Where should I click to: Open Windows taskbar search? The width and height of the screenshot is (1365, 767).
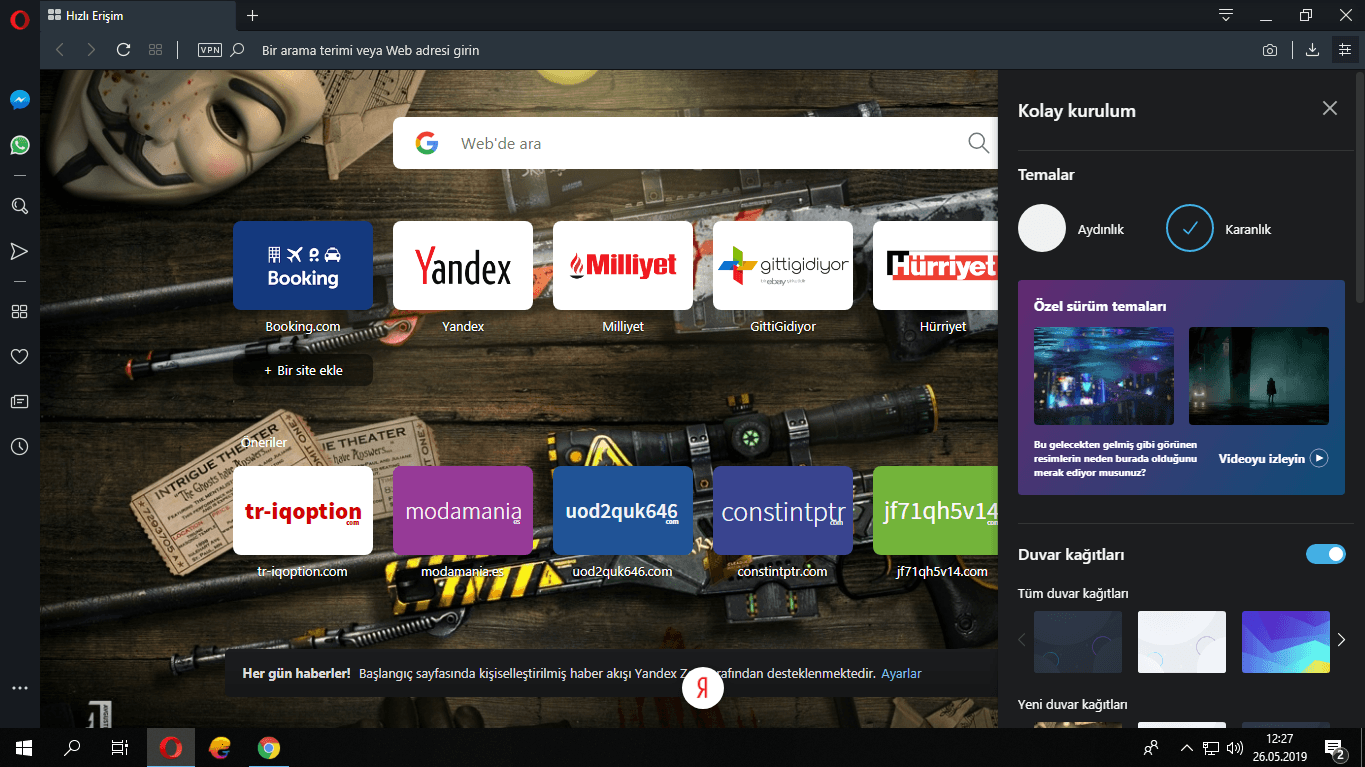click(x=72, y=747)
